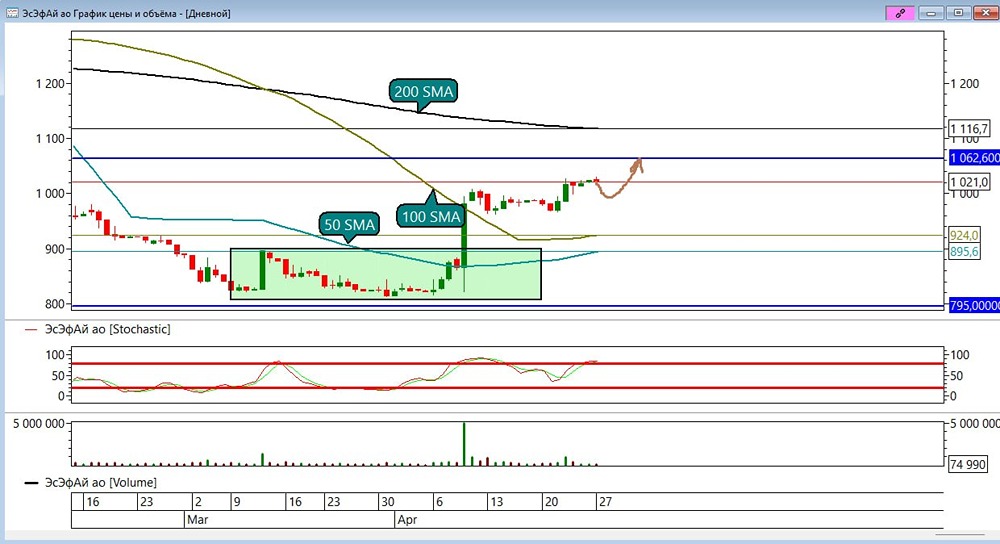Click the Apr month label on time axis
Image resolution: width=1000 pixels, height=544 pixels.
tap(408, 520)
